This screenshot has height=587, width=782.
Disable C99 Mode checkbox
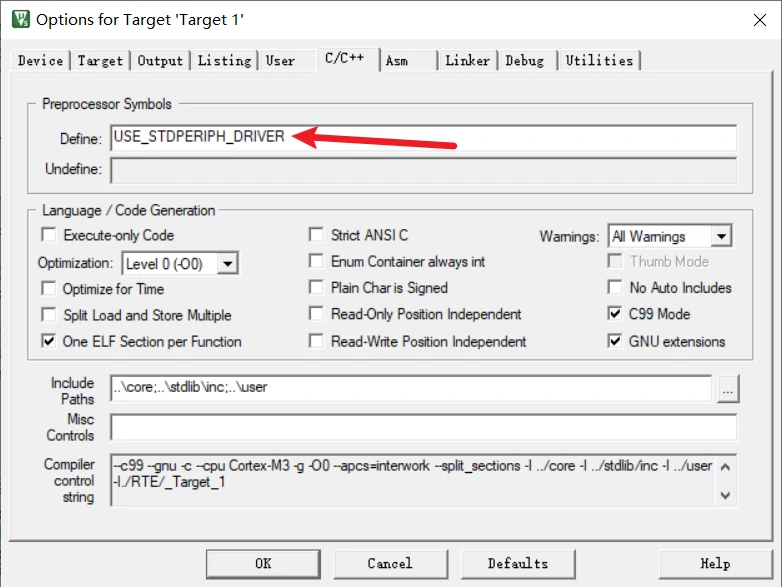614,314
